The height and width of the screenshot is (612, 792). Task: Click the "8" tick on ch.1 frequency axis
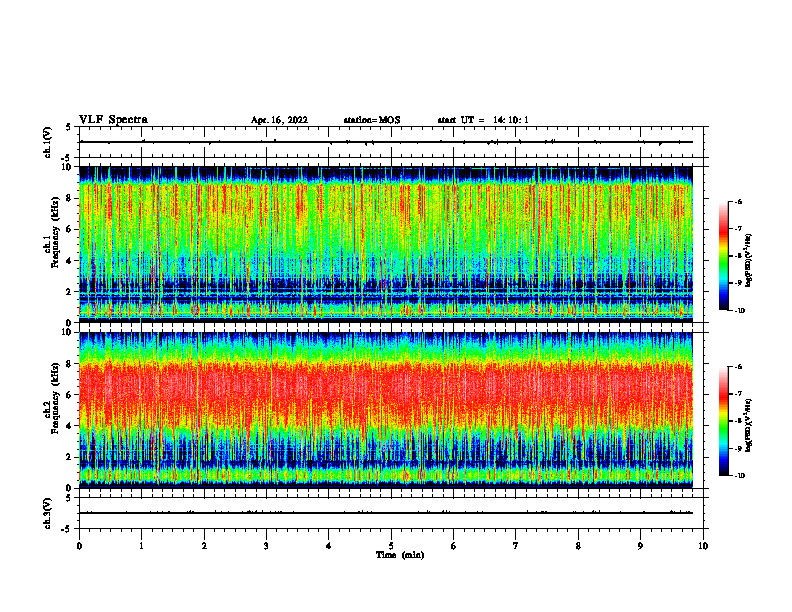tap(70, 198)
